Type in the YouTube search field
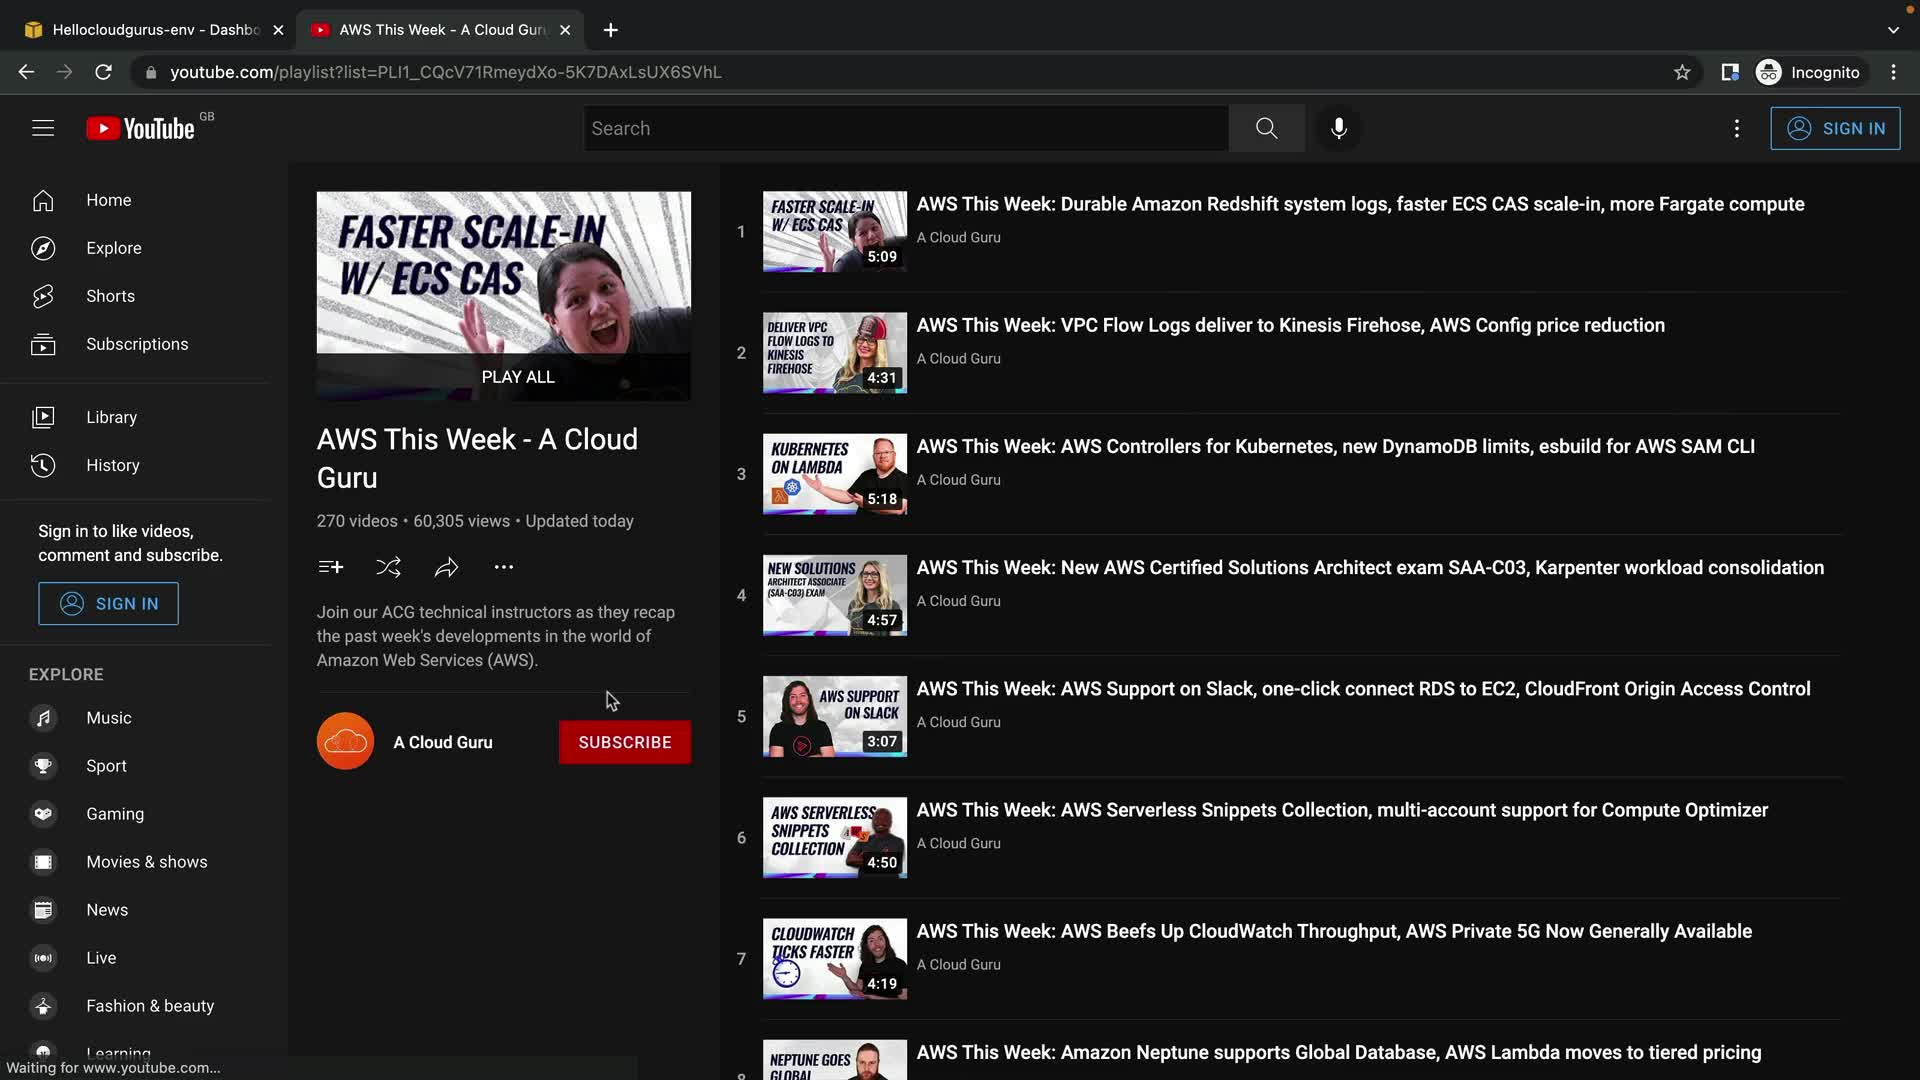This screenshot has width=1920, height=1080. [905, 128]
